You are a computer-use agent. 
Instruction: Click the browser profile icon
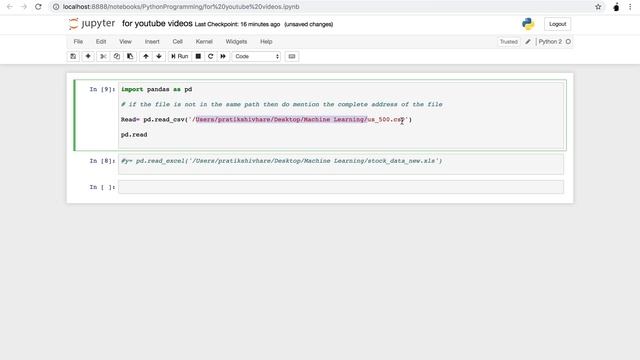616,7
